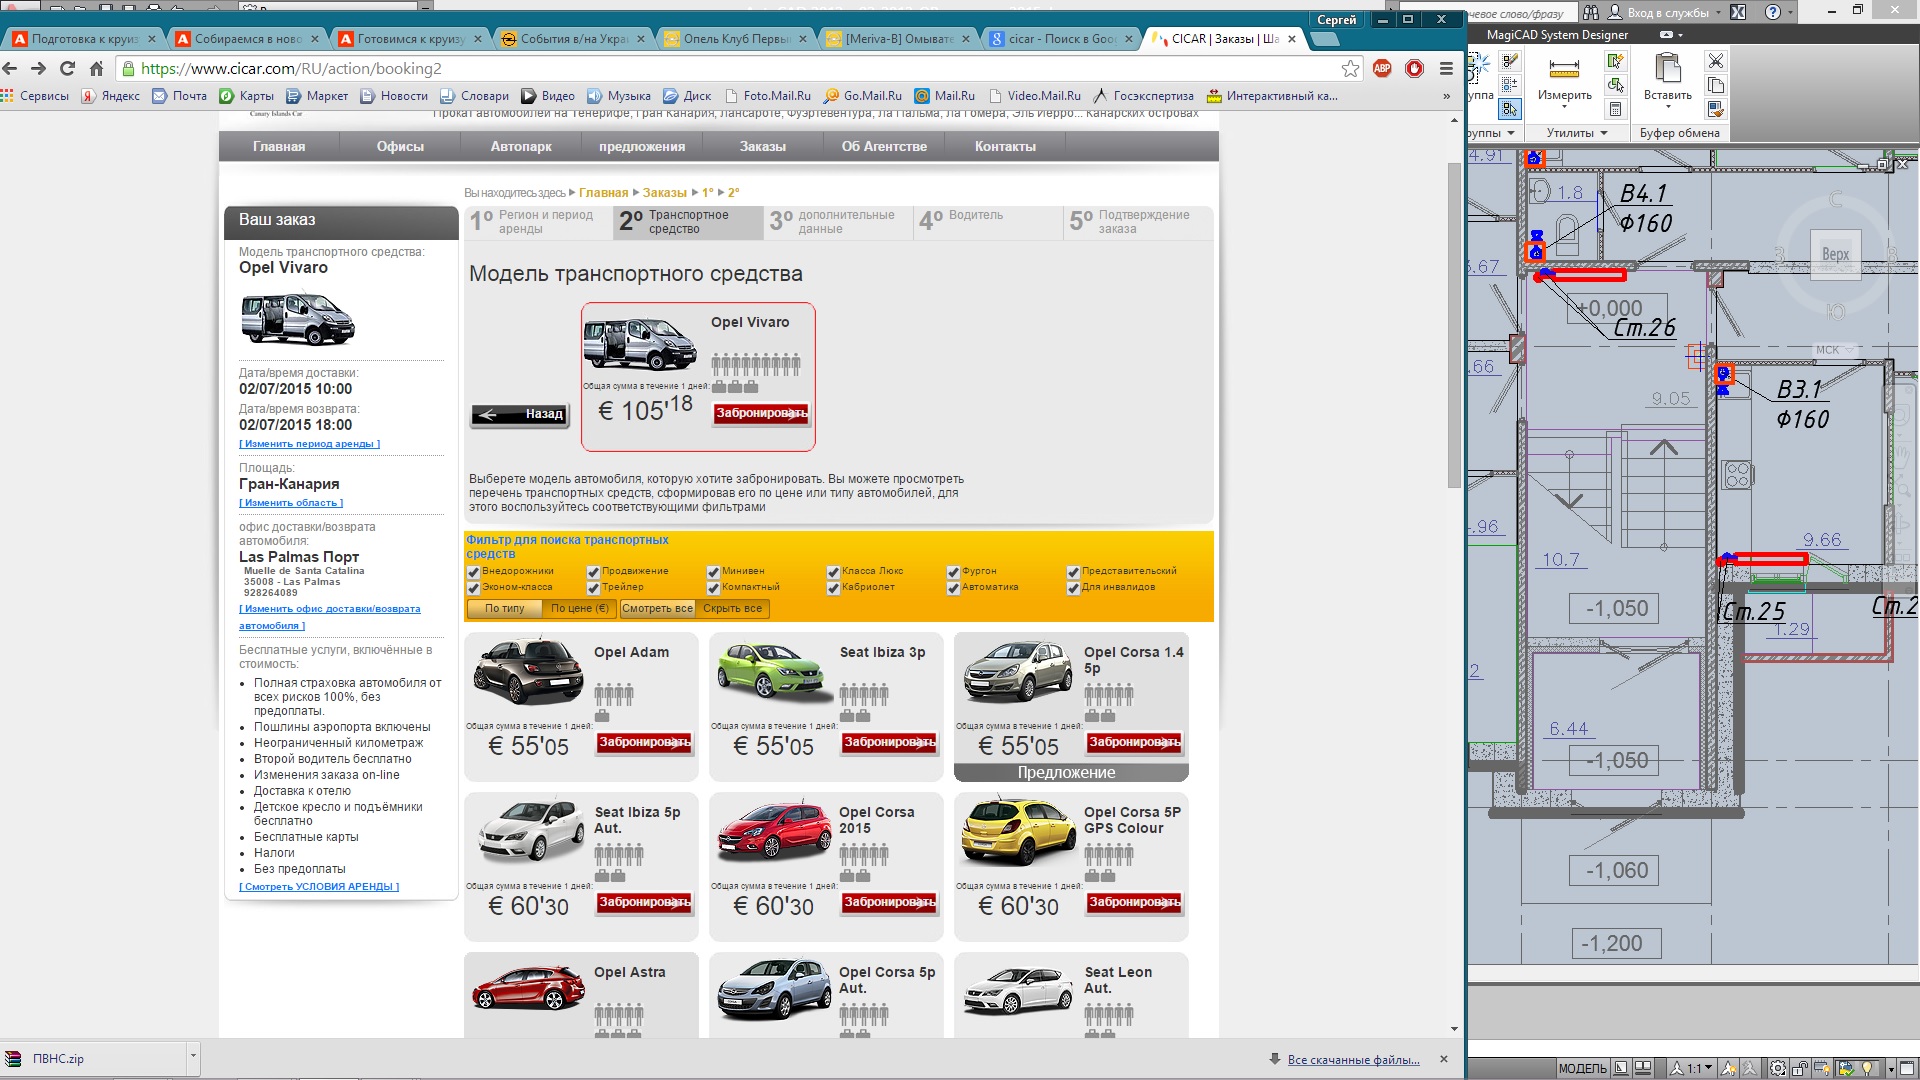Open the Офисы menu item

(x=400, y=146)
